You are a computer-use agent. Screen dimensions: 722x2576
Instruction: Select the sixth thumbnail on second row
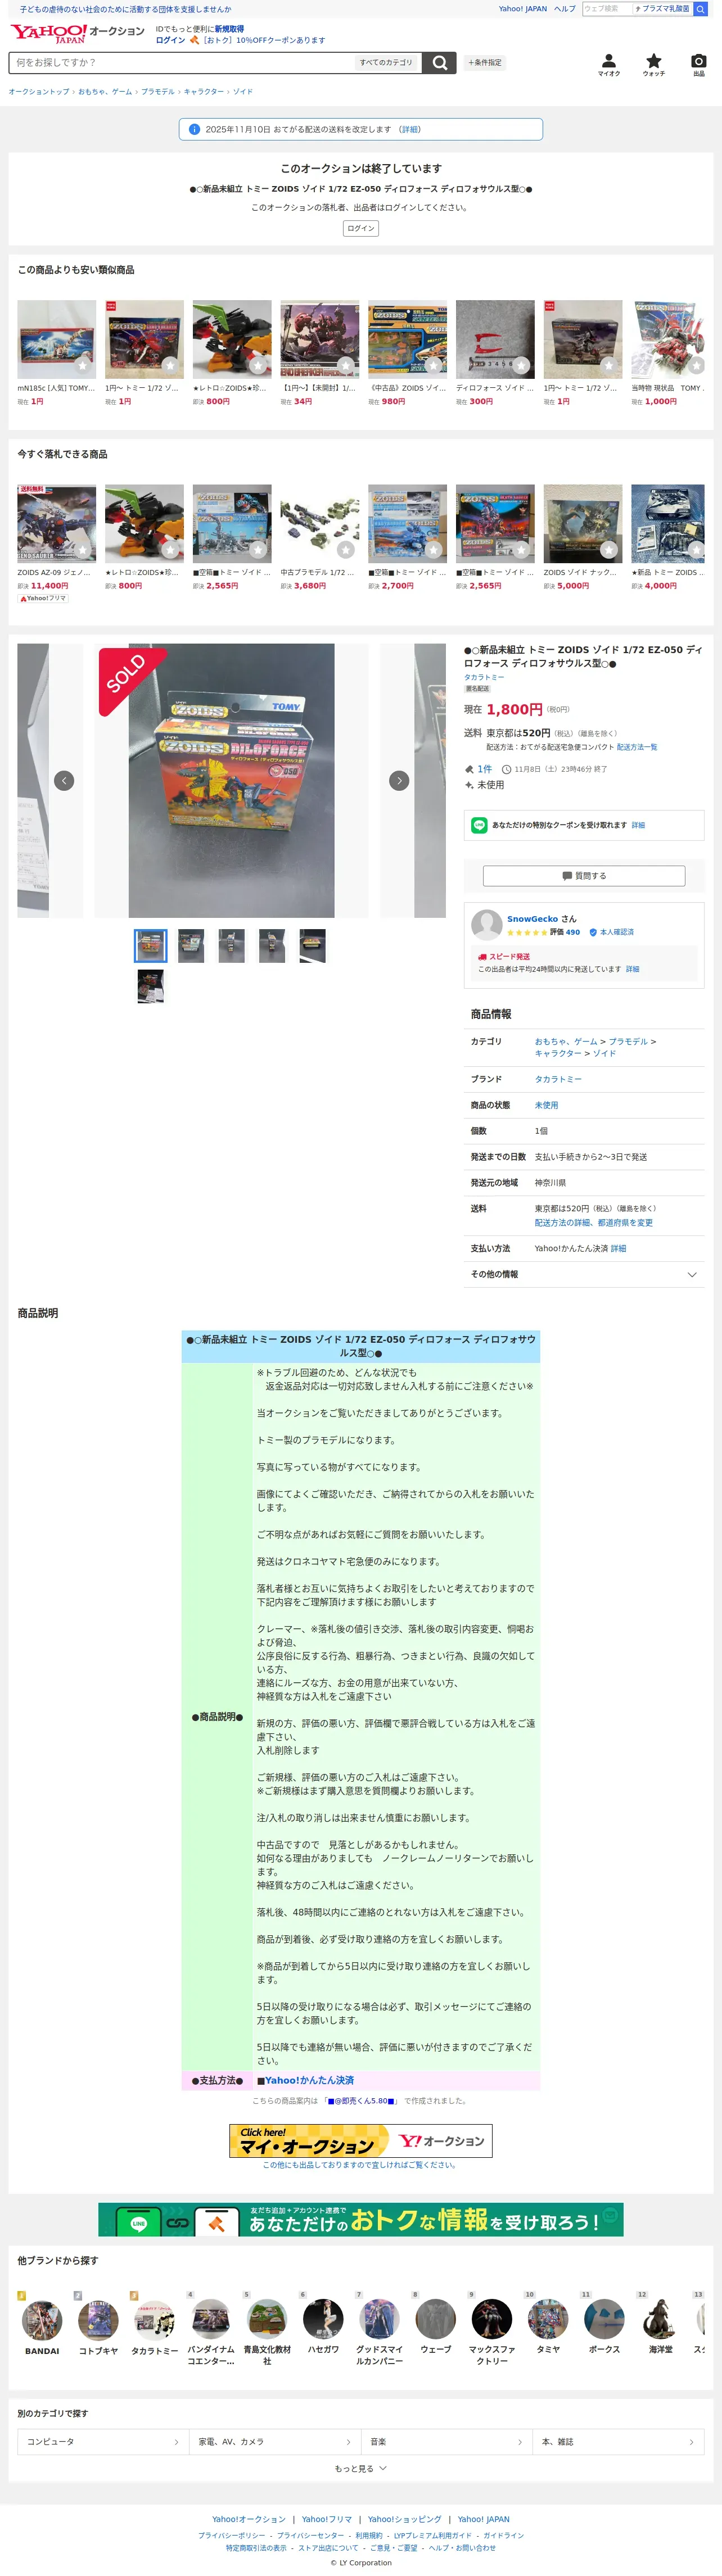(151, 986)
